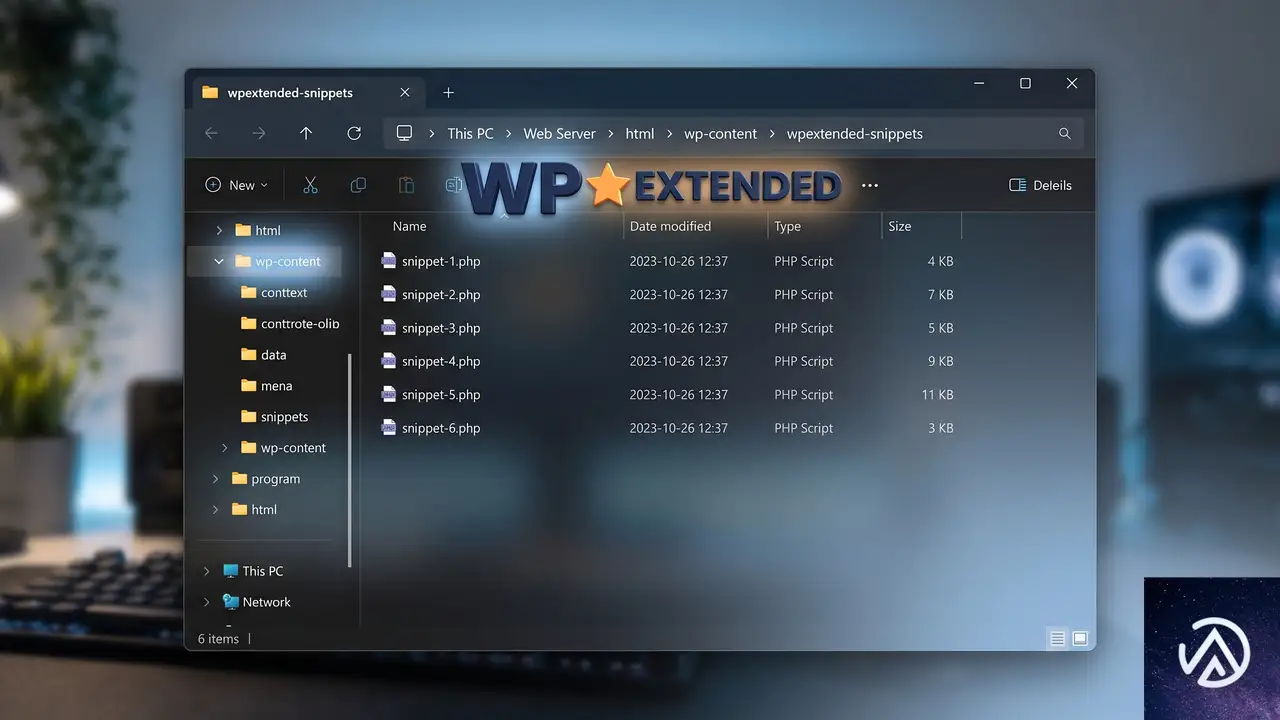Close the wpextended-snippets tab
Image resolution: width=1280 pixels, height=720 pixels.
(x=405, y=92)
